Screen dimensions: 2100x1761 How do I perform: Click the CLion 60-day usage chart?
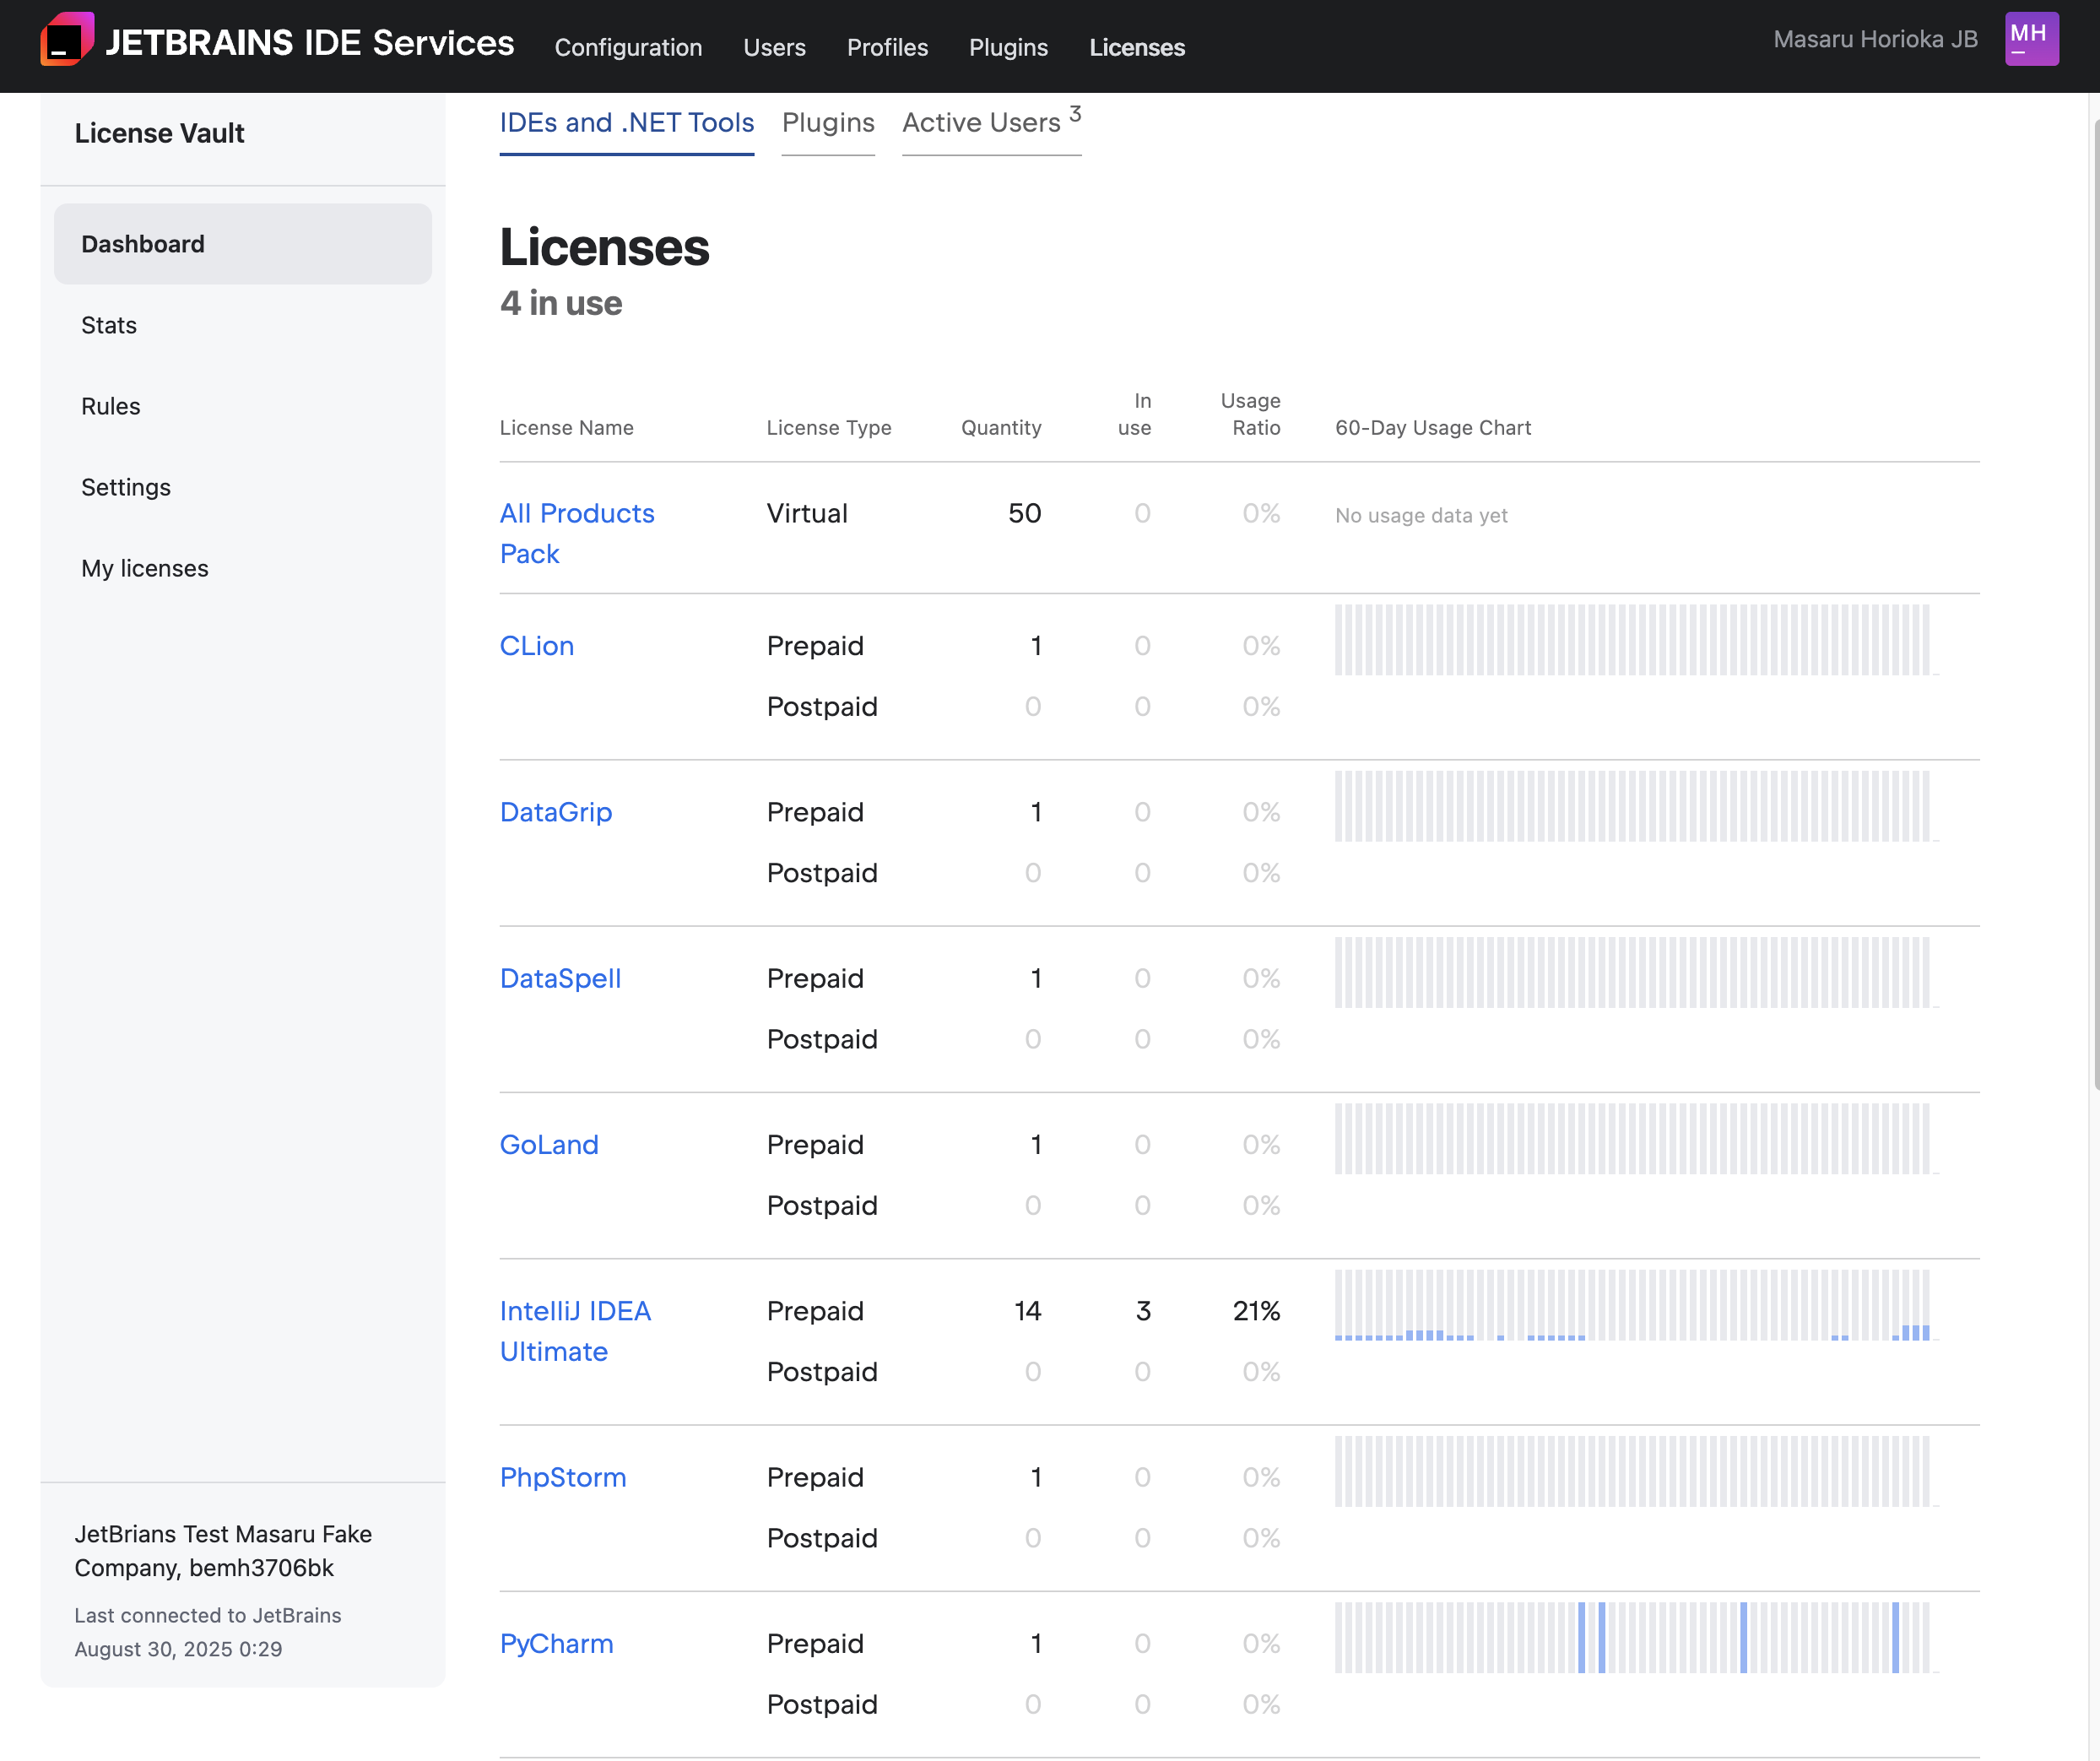click(1636, 640)
